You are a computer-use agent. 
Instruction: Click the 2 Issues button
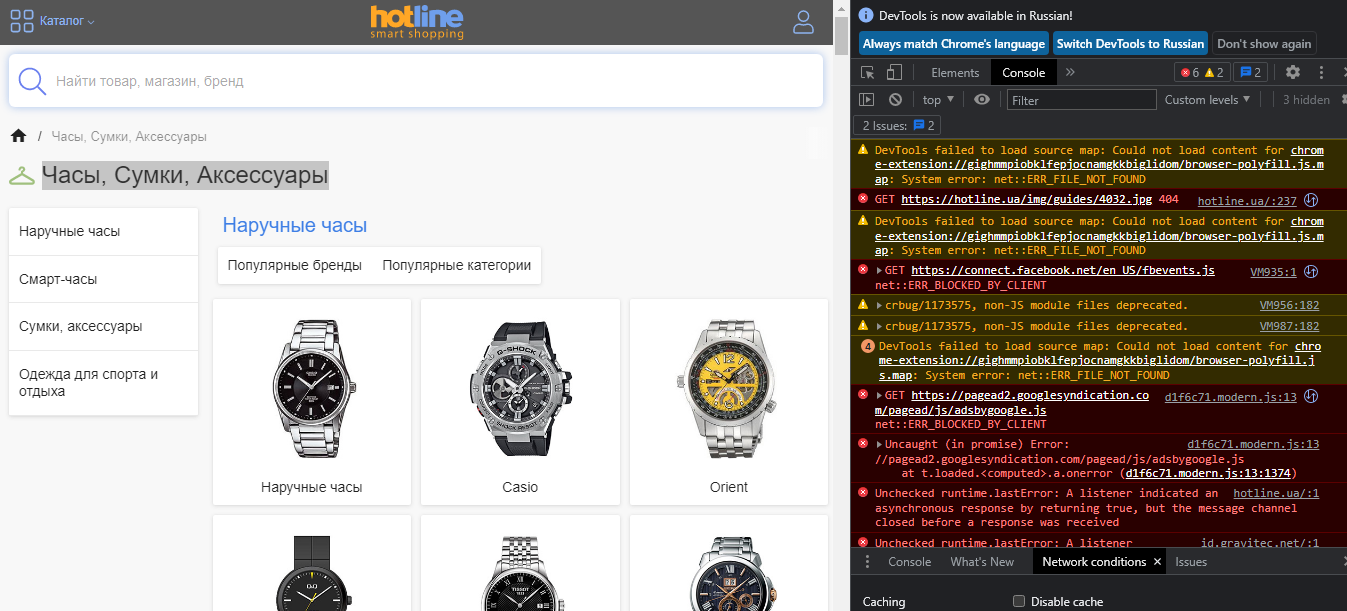tap(897, 125)
